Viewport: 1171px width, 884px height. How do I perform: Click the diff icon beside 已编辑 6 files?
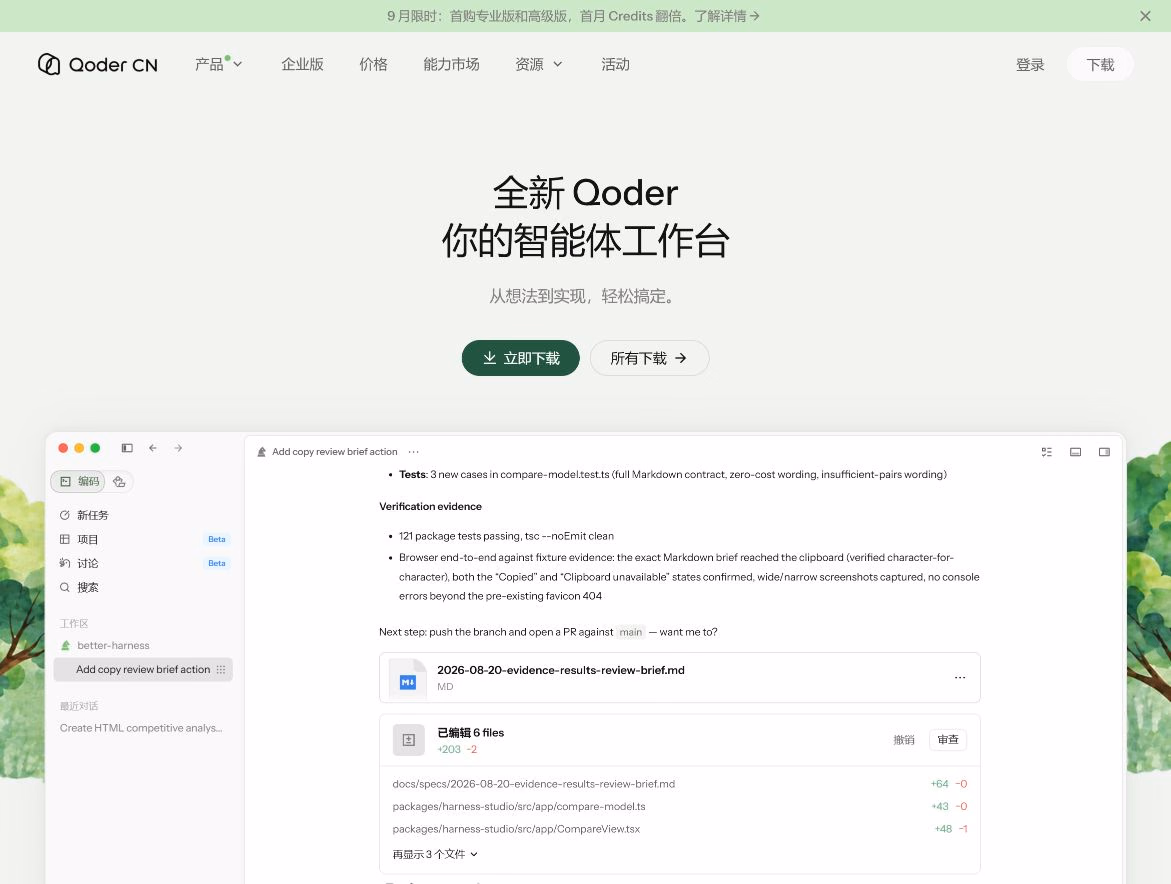tap(409, 740)
